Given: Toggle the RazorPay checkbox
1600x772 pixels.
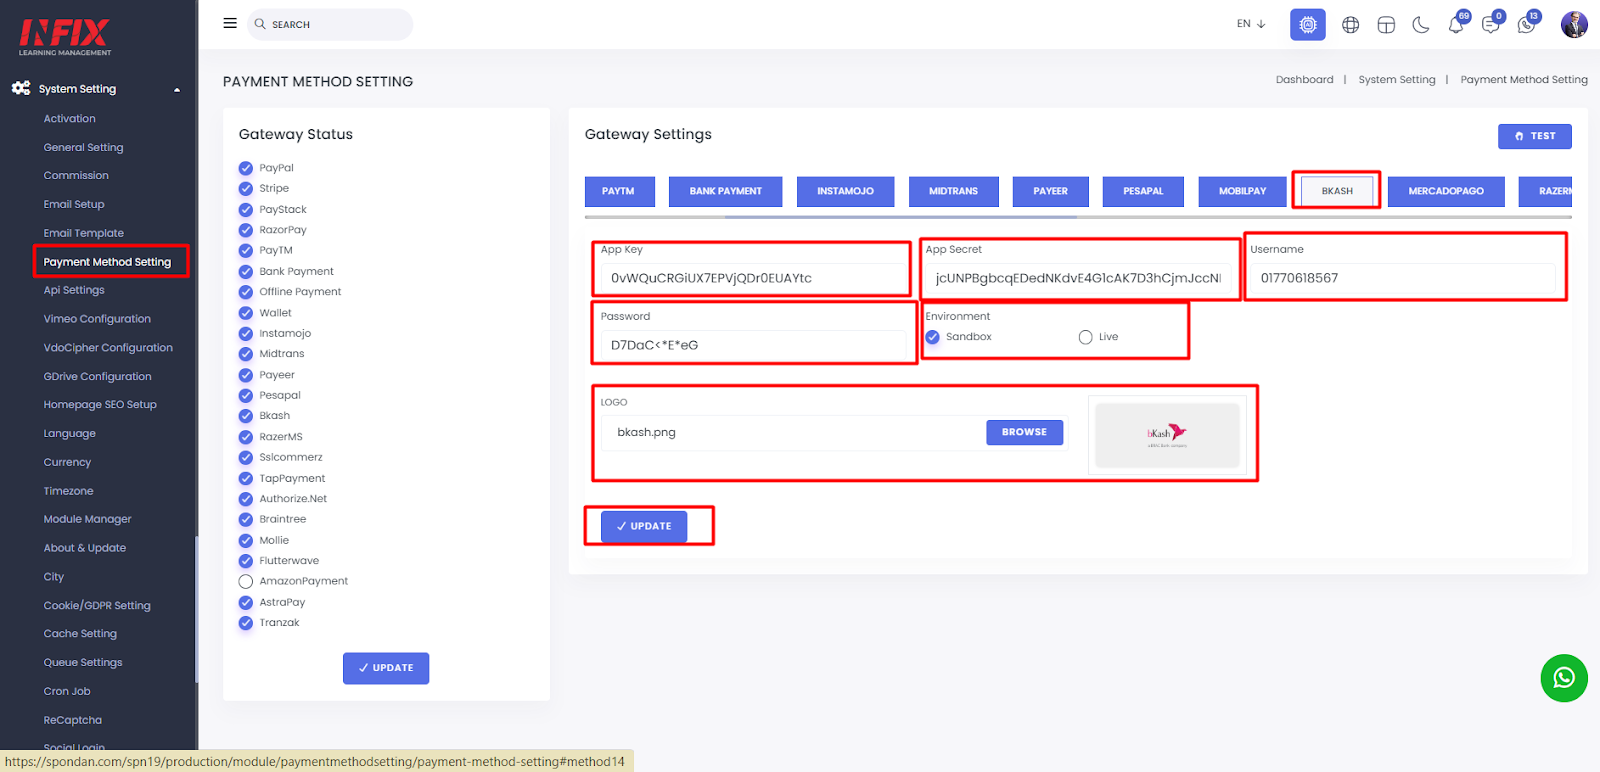Looking at the screenshot, I should tap(246, 230).
